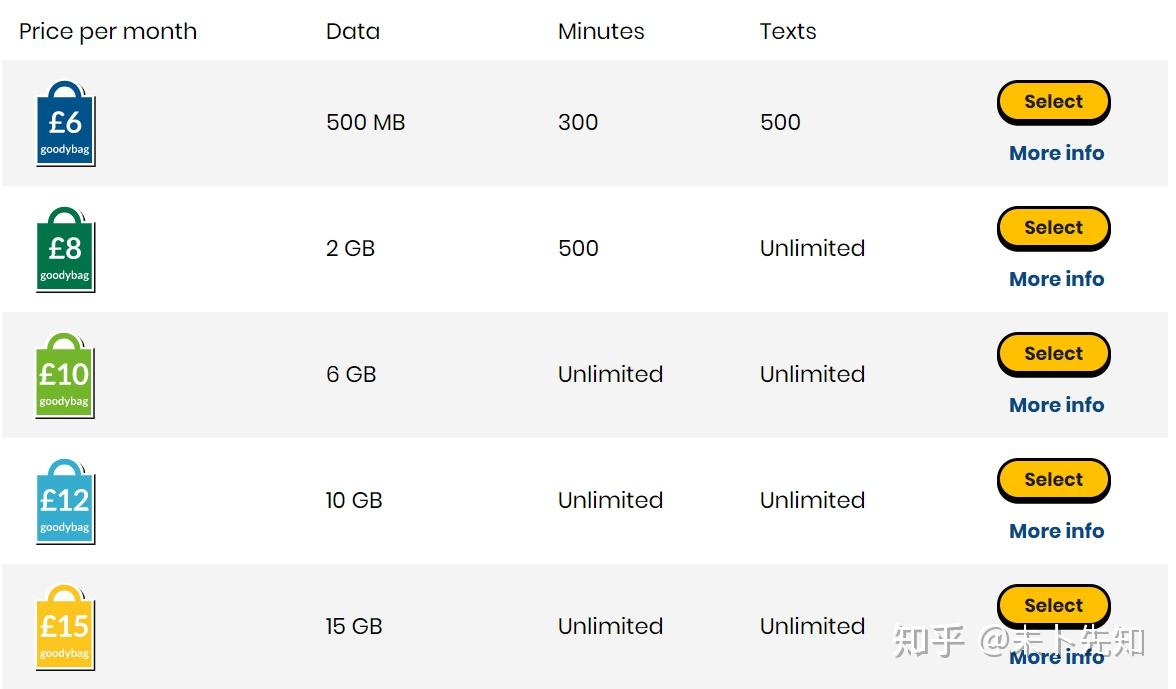Open More info for 10 GB plan
The height and width of the screenshot is (689, 1176).
(1056, 531)
